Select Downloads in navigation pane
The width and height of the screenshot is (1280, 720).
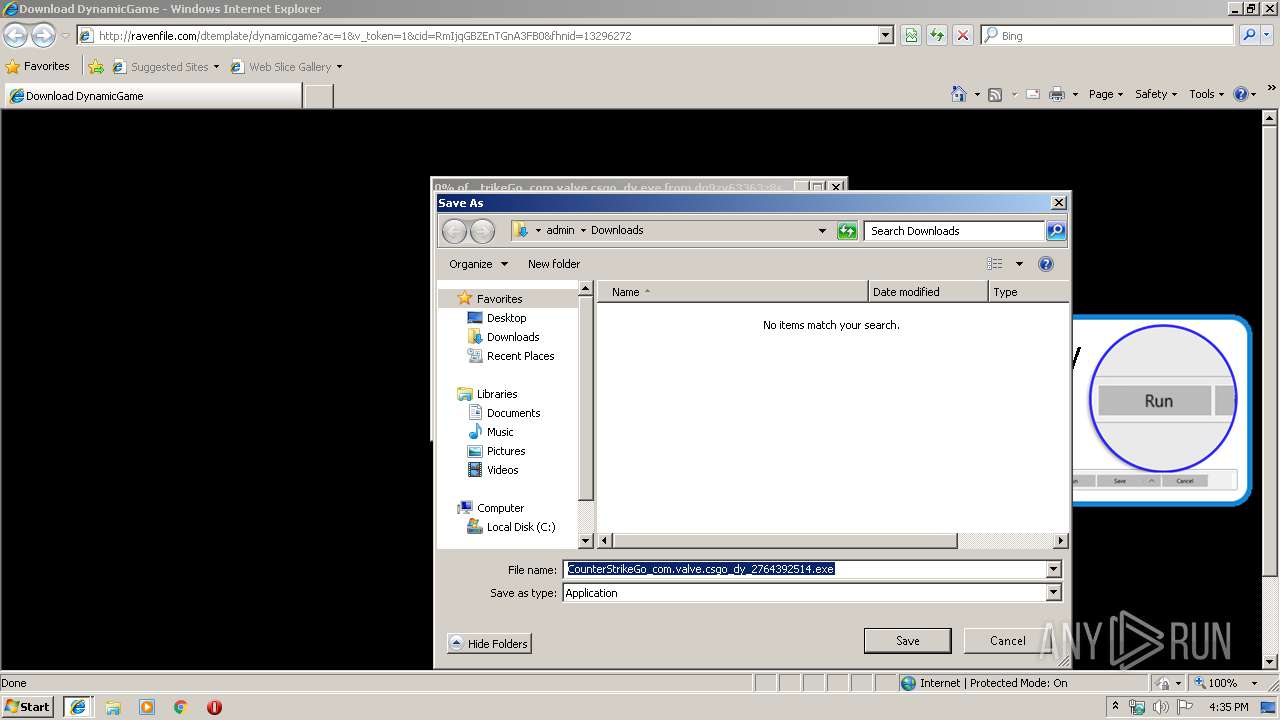point(503,337)
